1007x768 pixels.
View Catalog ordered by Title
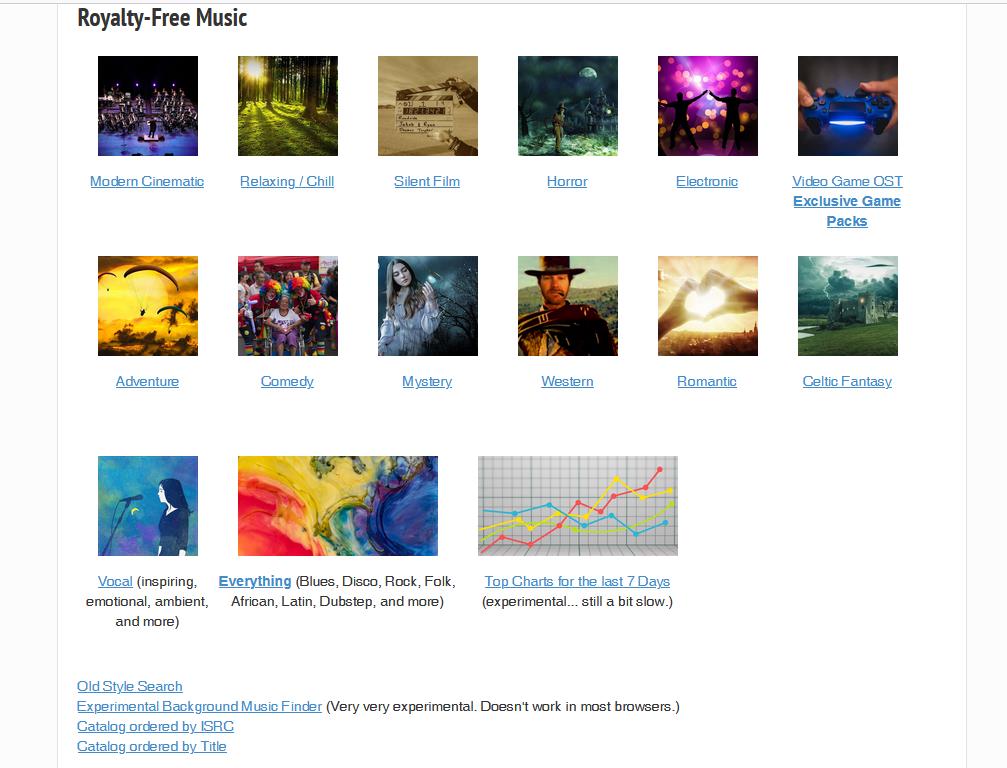click(x=152, y=746)
